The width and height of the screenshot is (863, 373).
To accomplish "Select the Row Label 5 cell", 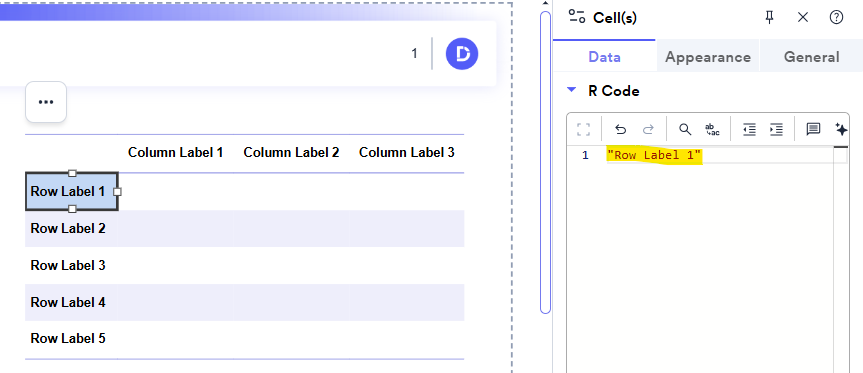I will click(72, 338).
